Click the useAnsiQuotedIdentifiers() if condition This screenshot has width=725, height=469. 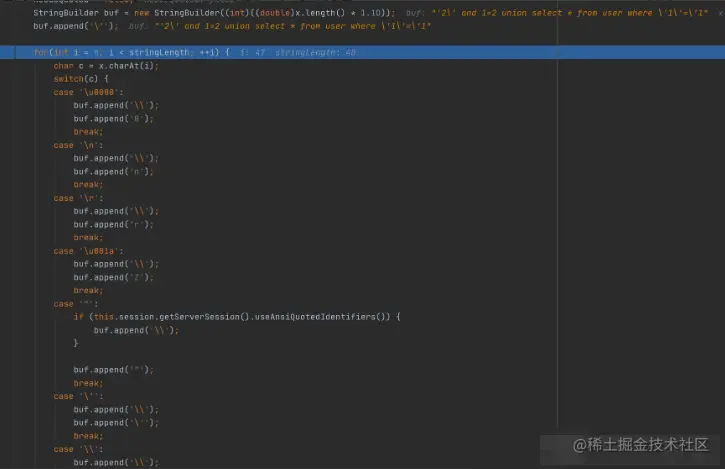click(237, 317)
